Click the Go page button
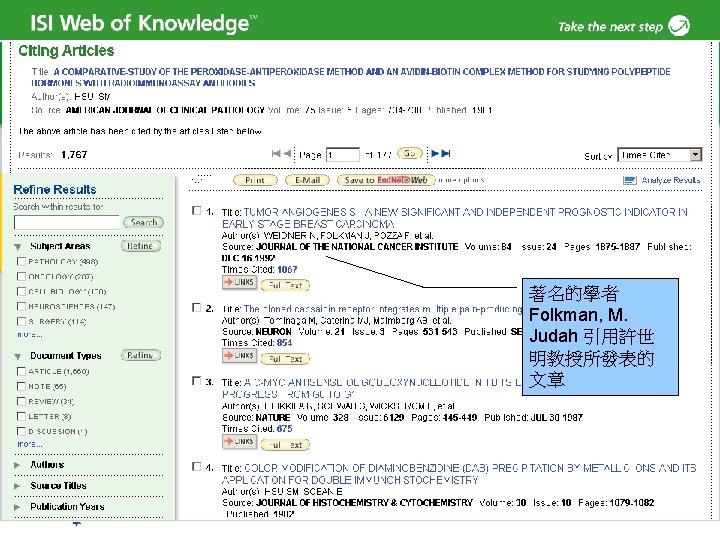Image resolution: width=720 pixels, height=540 pixels. coord(410,153)
